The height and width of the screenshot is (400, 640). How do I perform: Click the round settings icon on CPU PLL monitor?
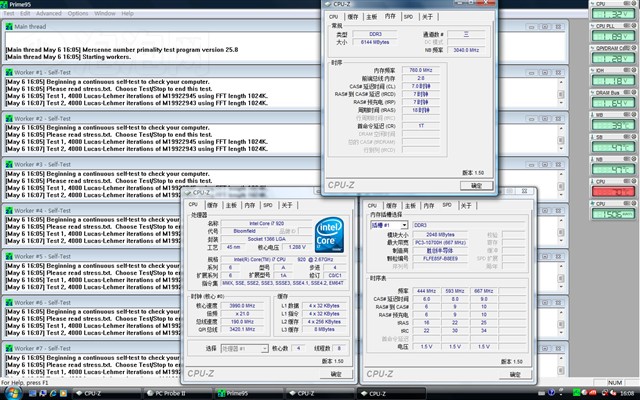click(634, 26)
